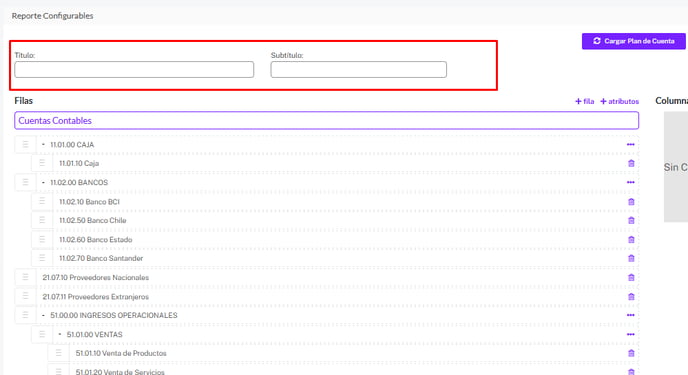Click drag handle of 51.00.00 INGRESOS OPERACIONALES
The height and width of the screenshot is (375, 688).
tap(25, 315)
